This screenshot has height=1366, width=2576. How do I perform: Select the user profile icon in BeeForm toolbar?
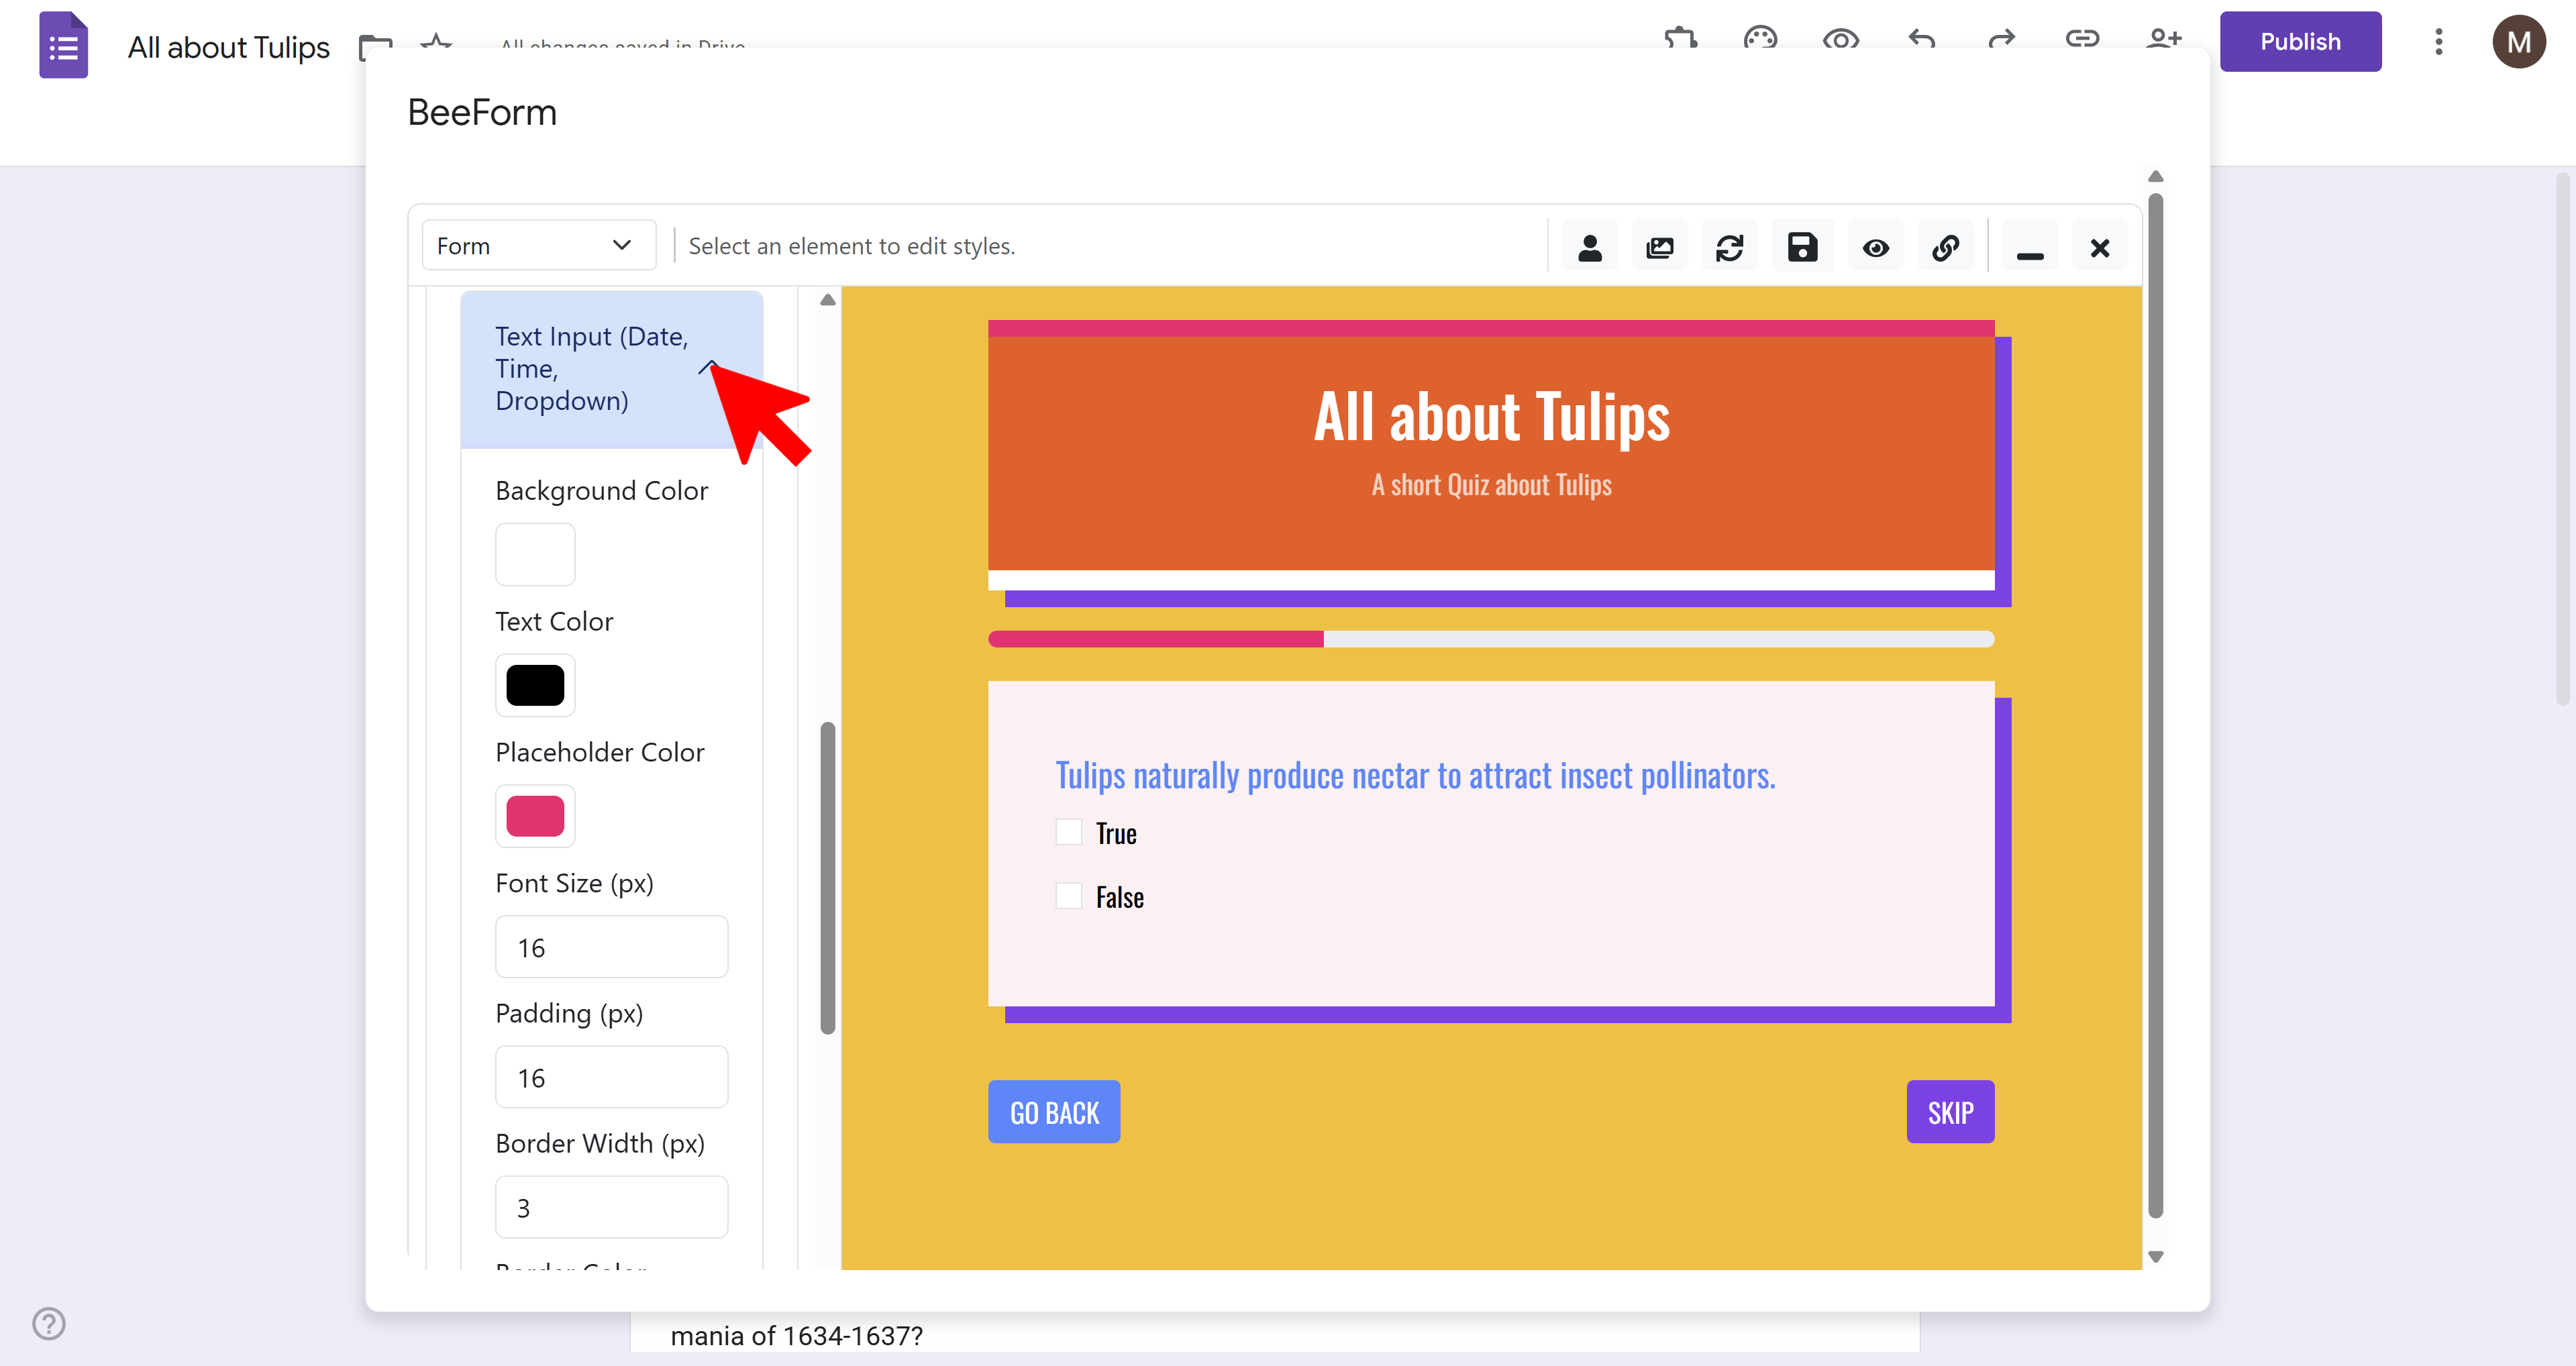1590,246
